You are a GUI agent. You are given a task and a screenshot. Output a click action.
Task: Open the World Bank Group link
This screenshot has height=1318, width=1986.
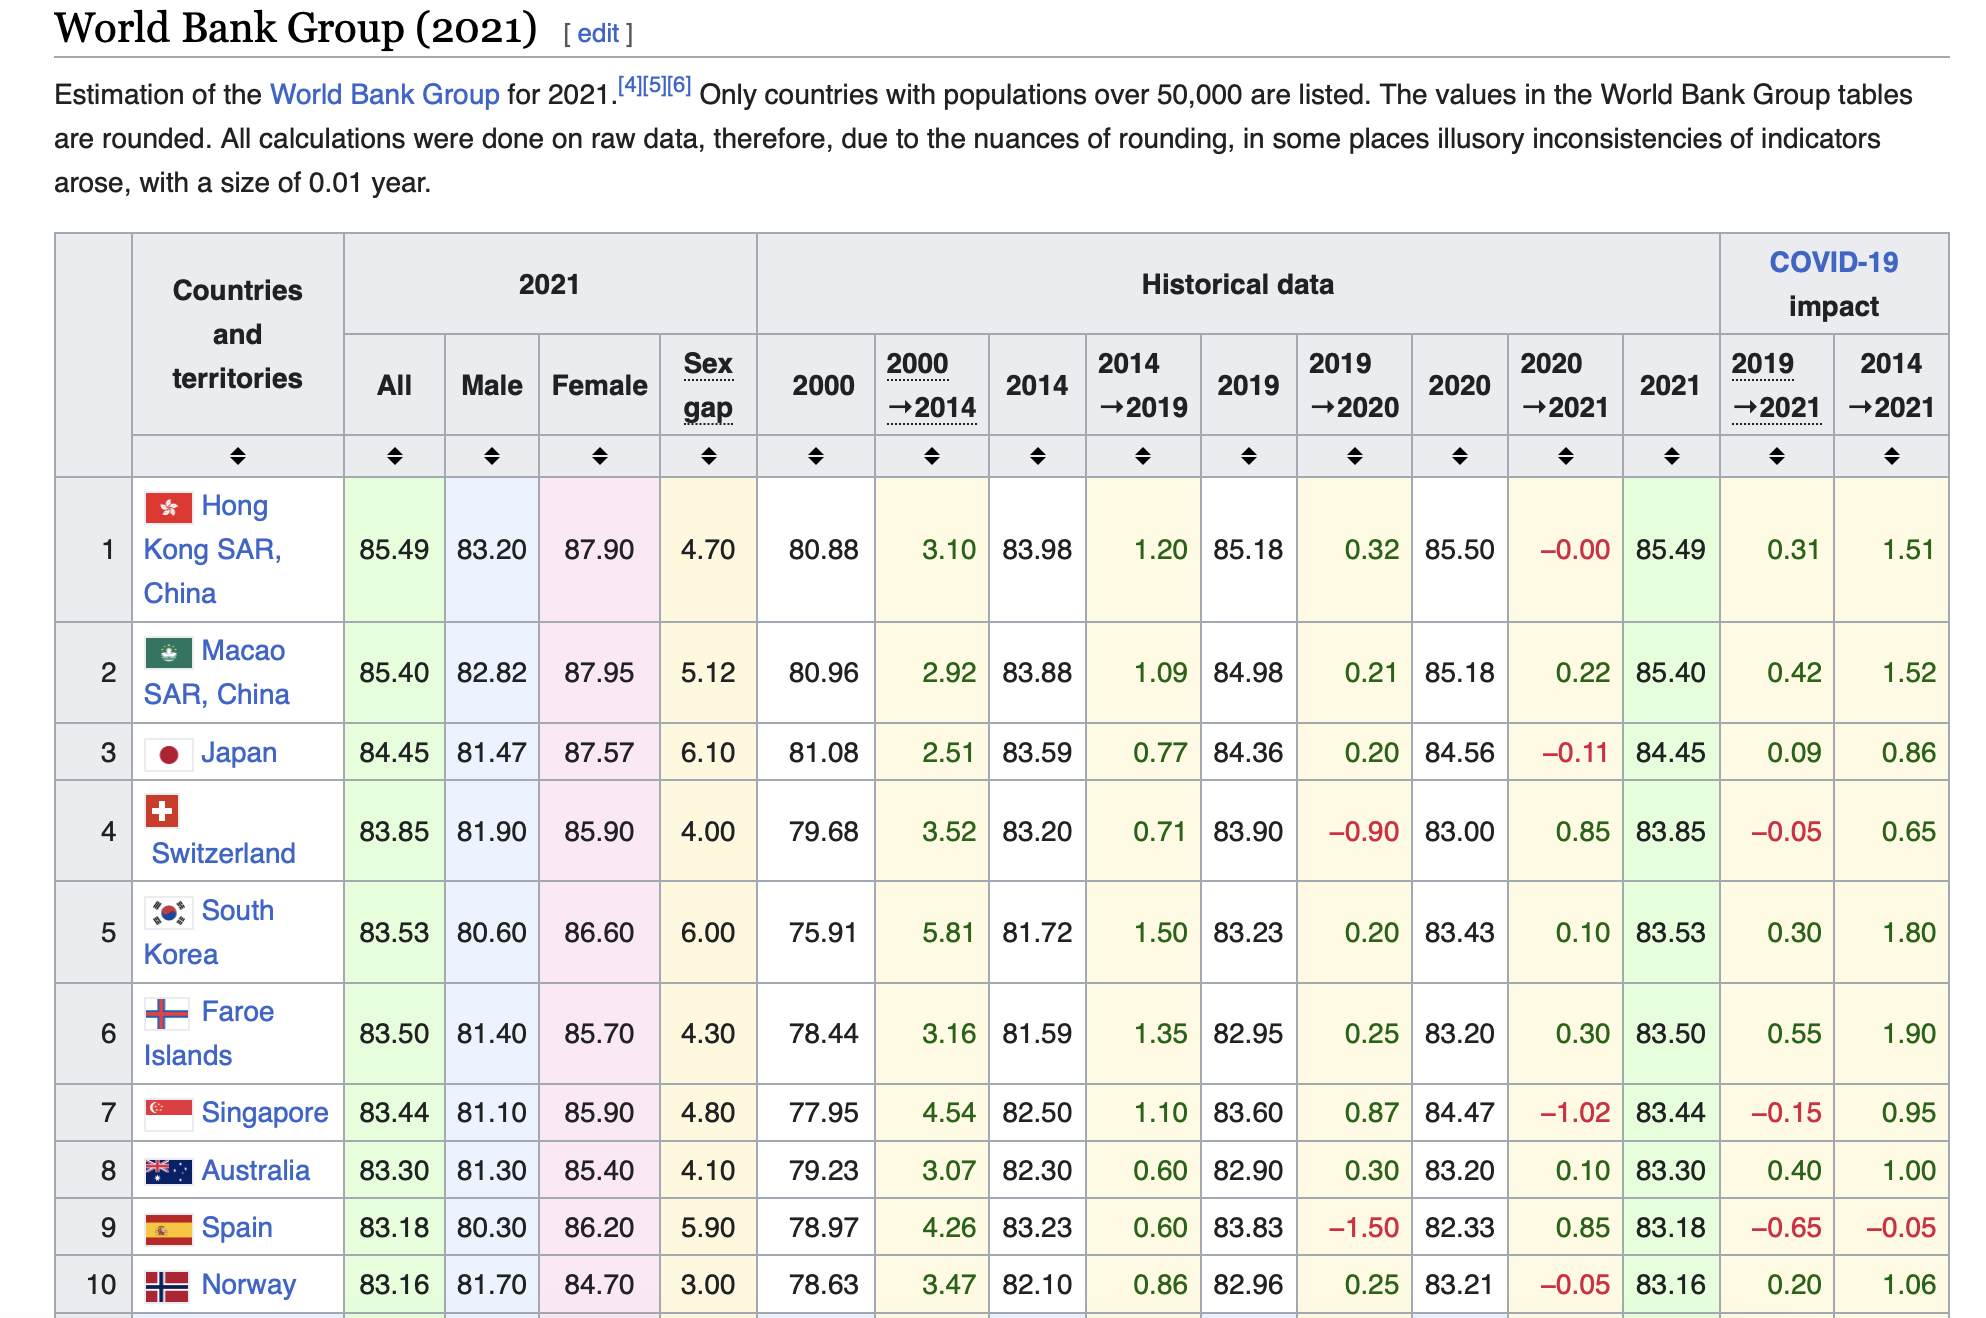pyautogui.click(x=385, y=94)
